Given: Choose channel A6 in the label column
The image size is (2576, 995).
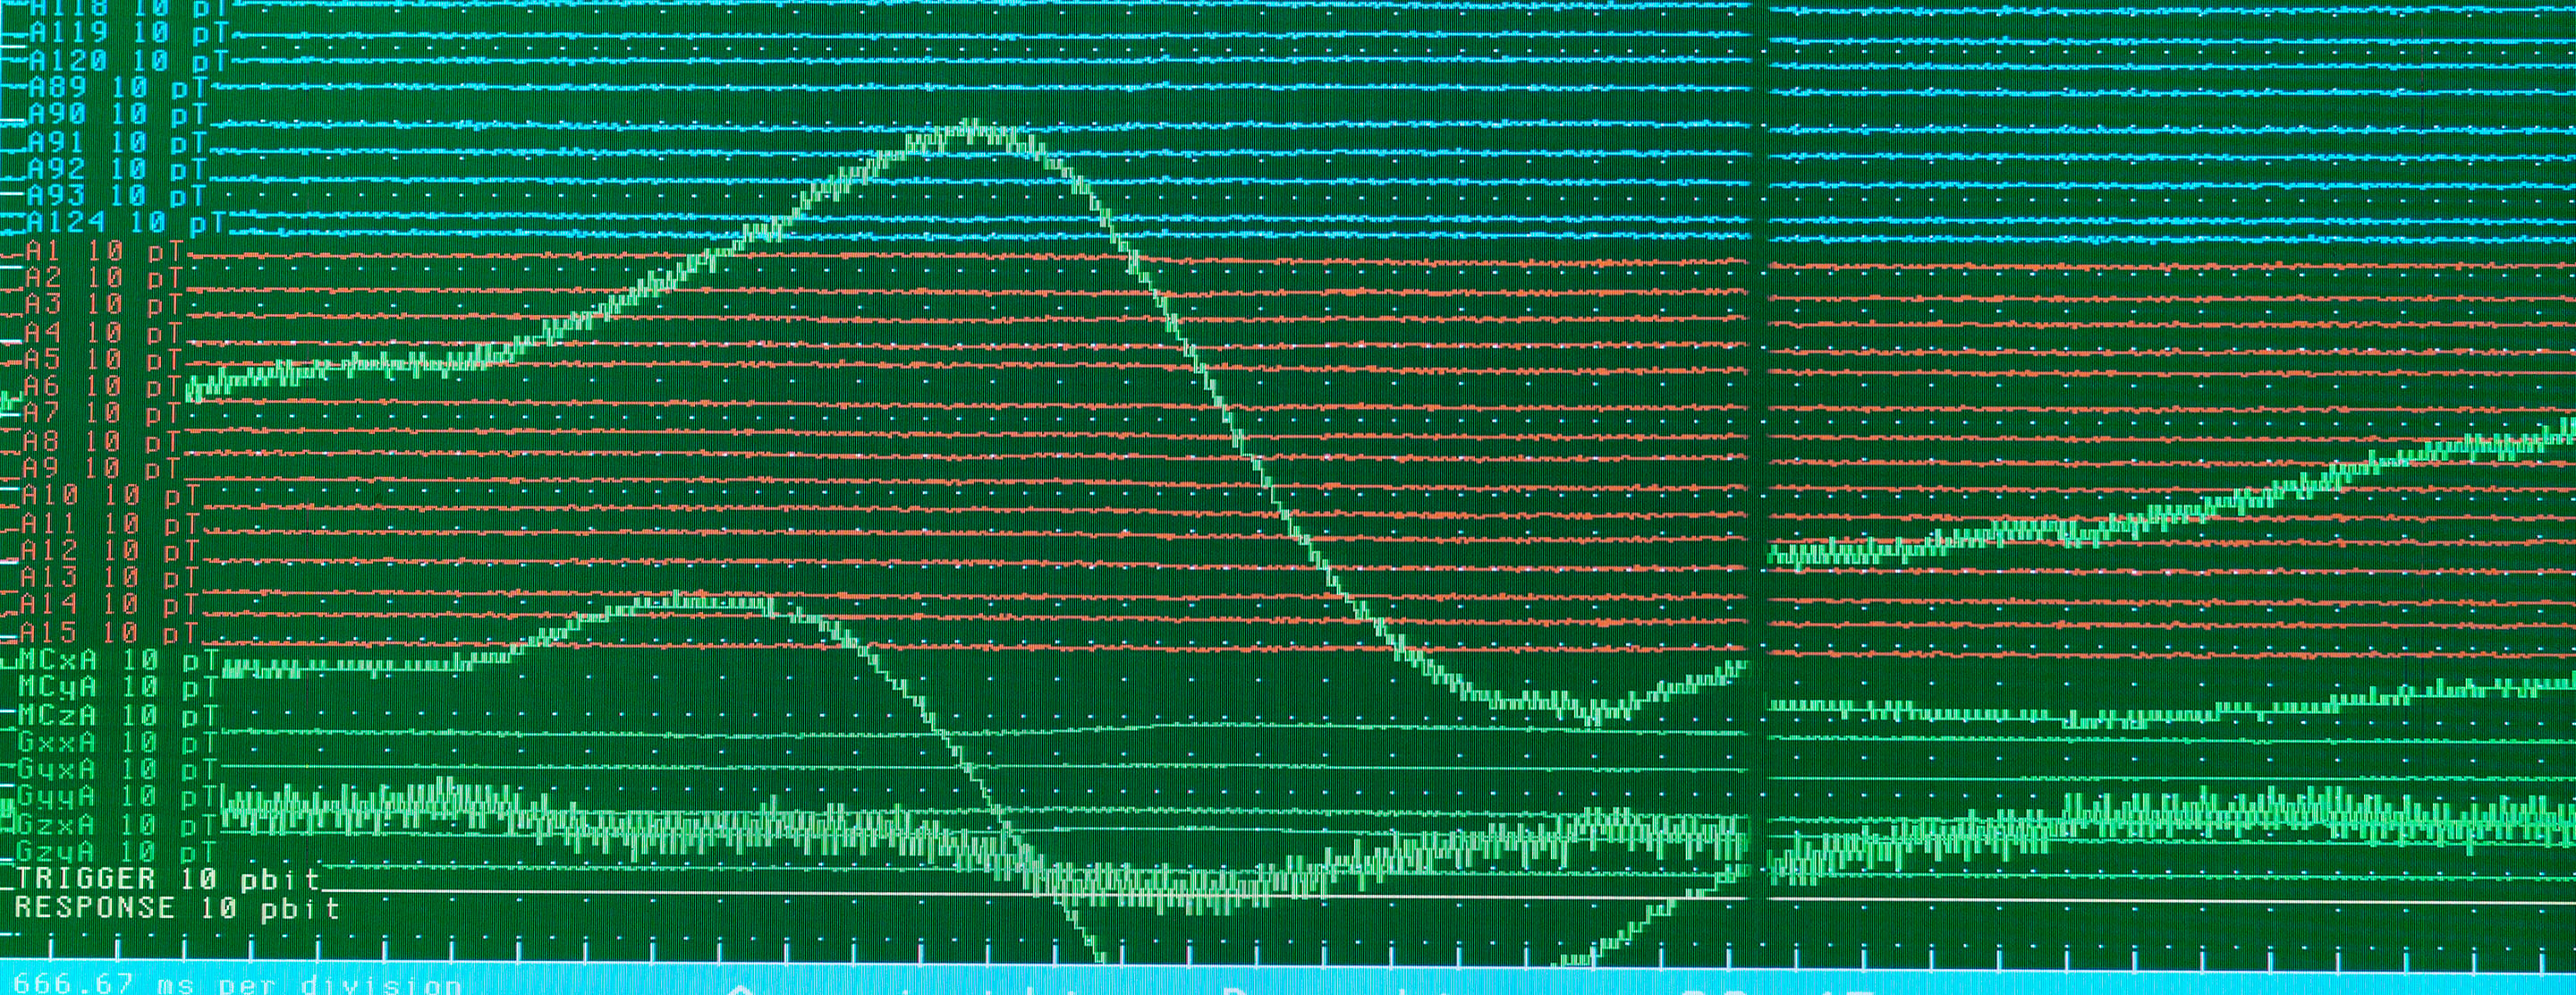Looking at the screenshot, I should [x=102, y=386].
